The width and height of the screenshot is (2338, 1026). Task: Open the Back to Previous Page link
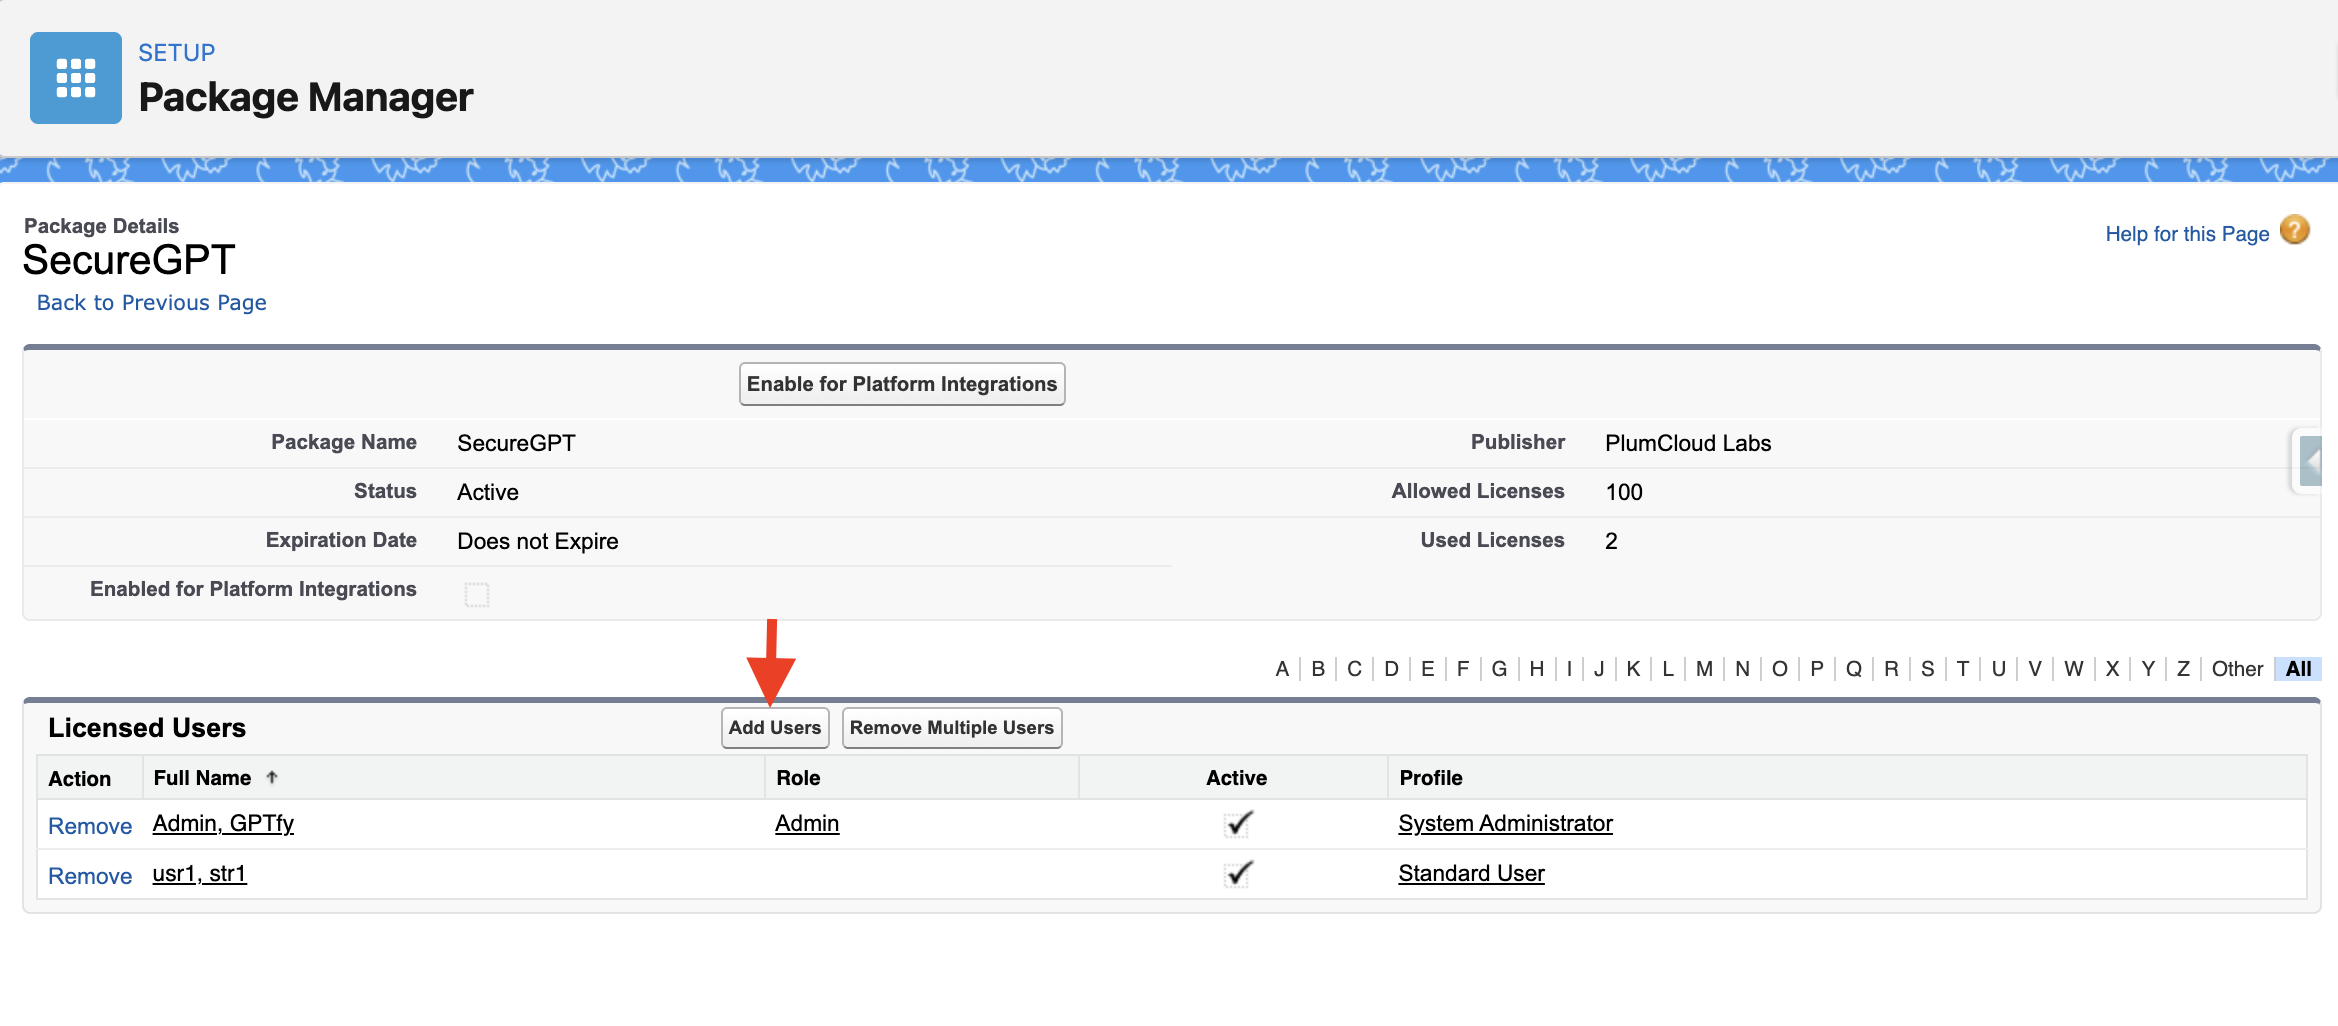(151, 303)
